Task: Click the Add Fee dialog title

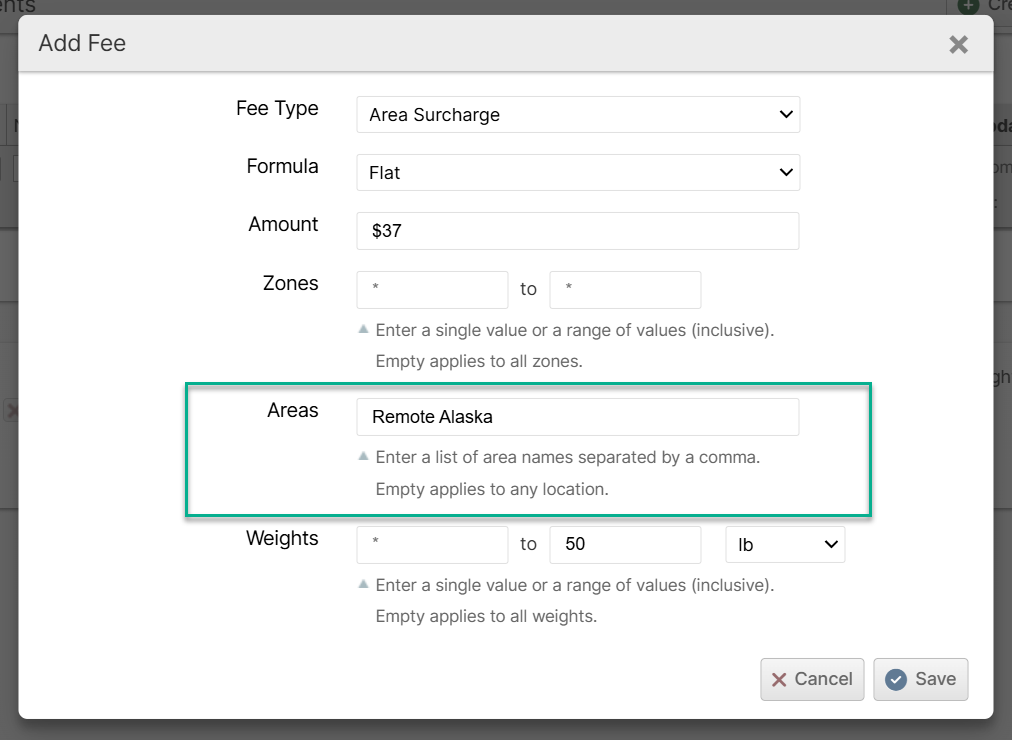Action: click(x=82, y=44)
